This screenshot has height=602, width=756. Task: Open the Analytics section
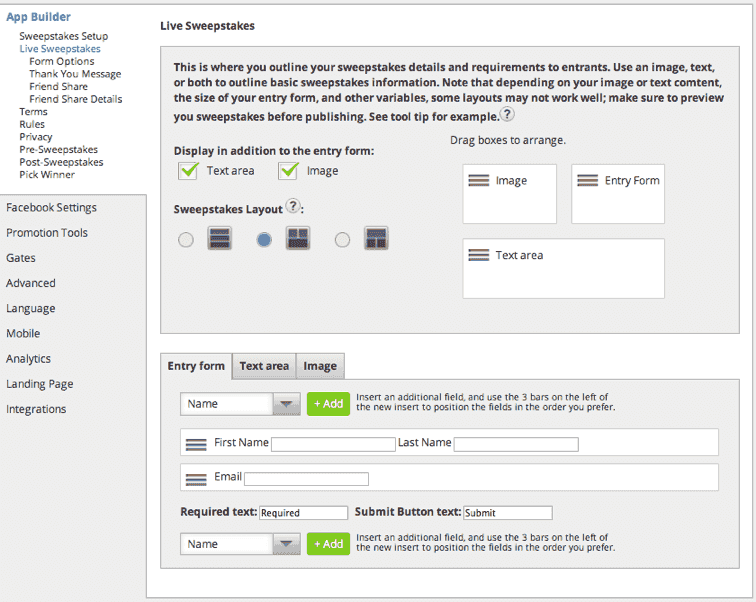tap(28, 359)
